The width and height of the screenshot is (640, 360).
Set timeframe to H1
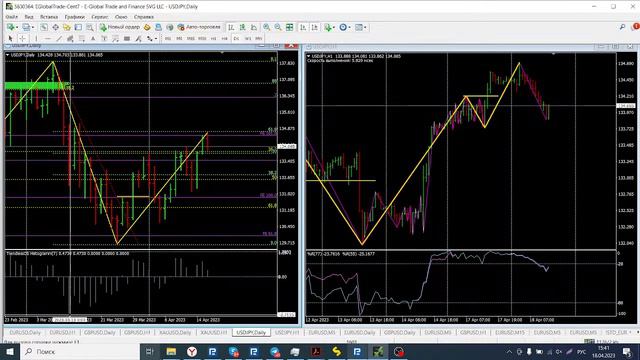coord(213,38)
